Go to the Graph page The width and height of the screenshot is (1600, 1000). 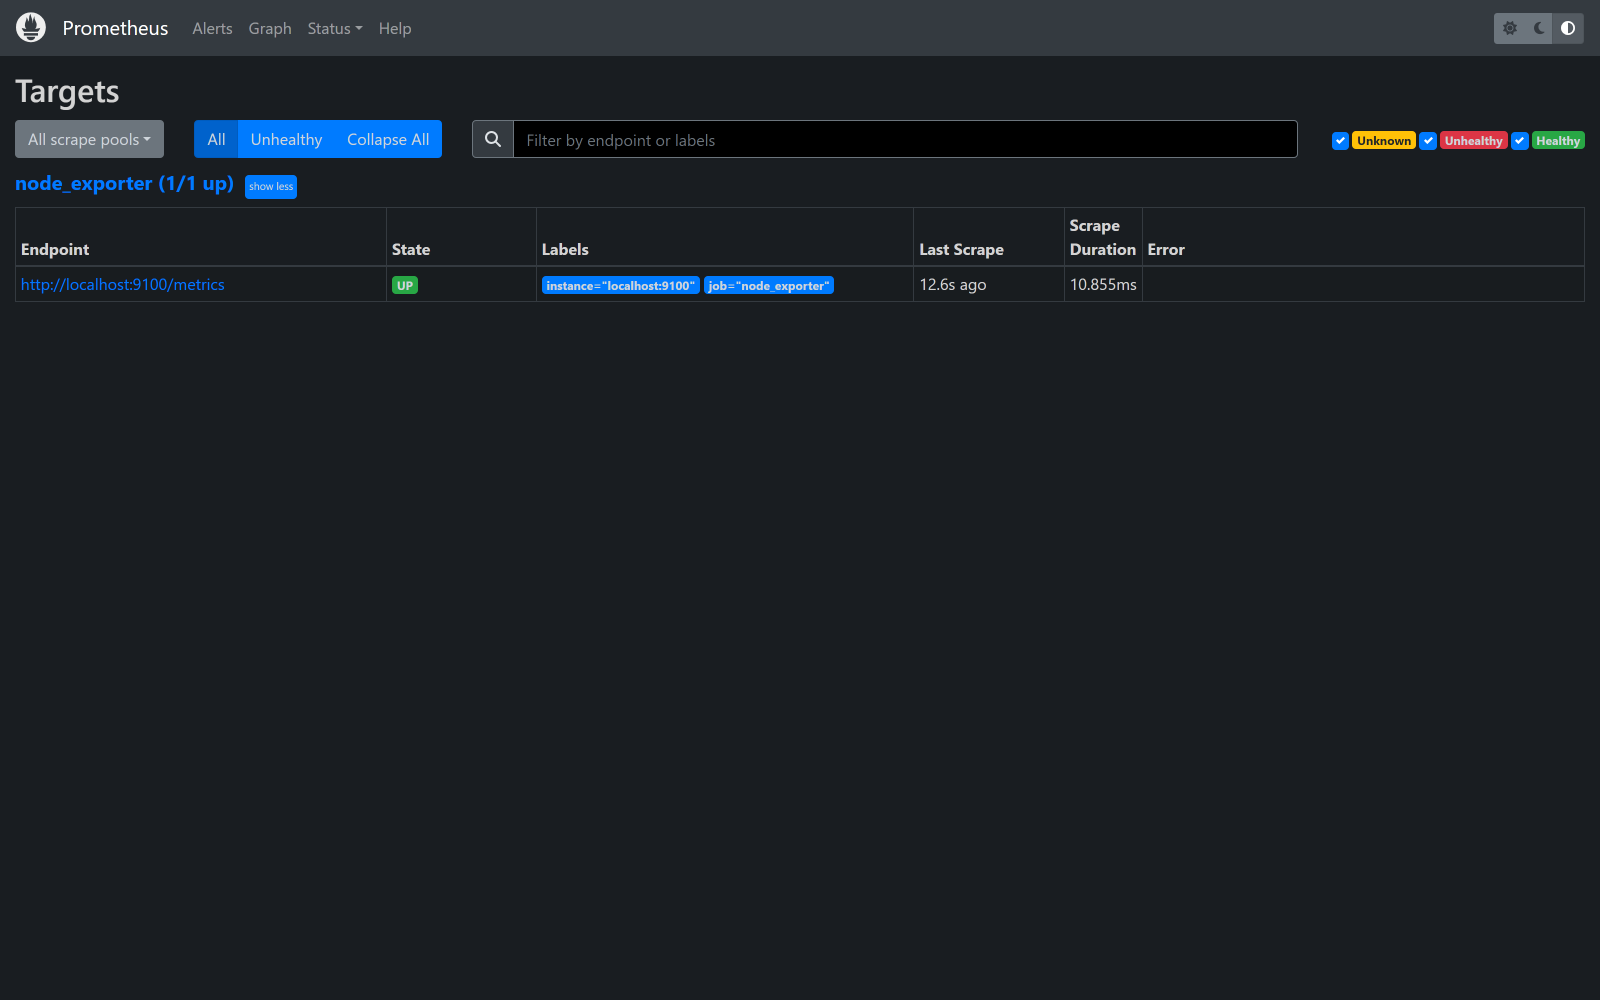point(270,28)
